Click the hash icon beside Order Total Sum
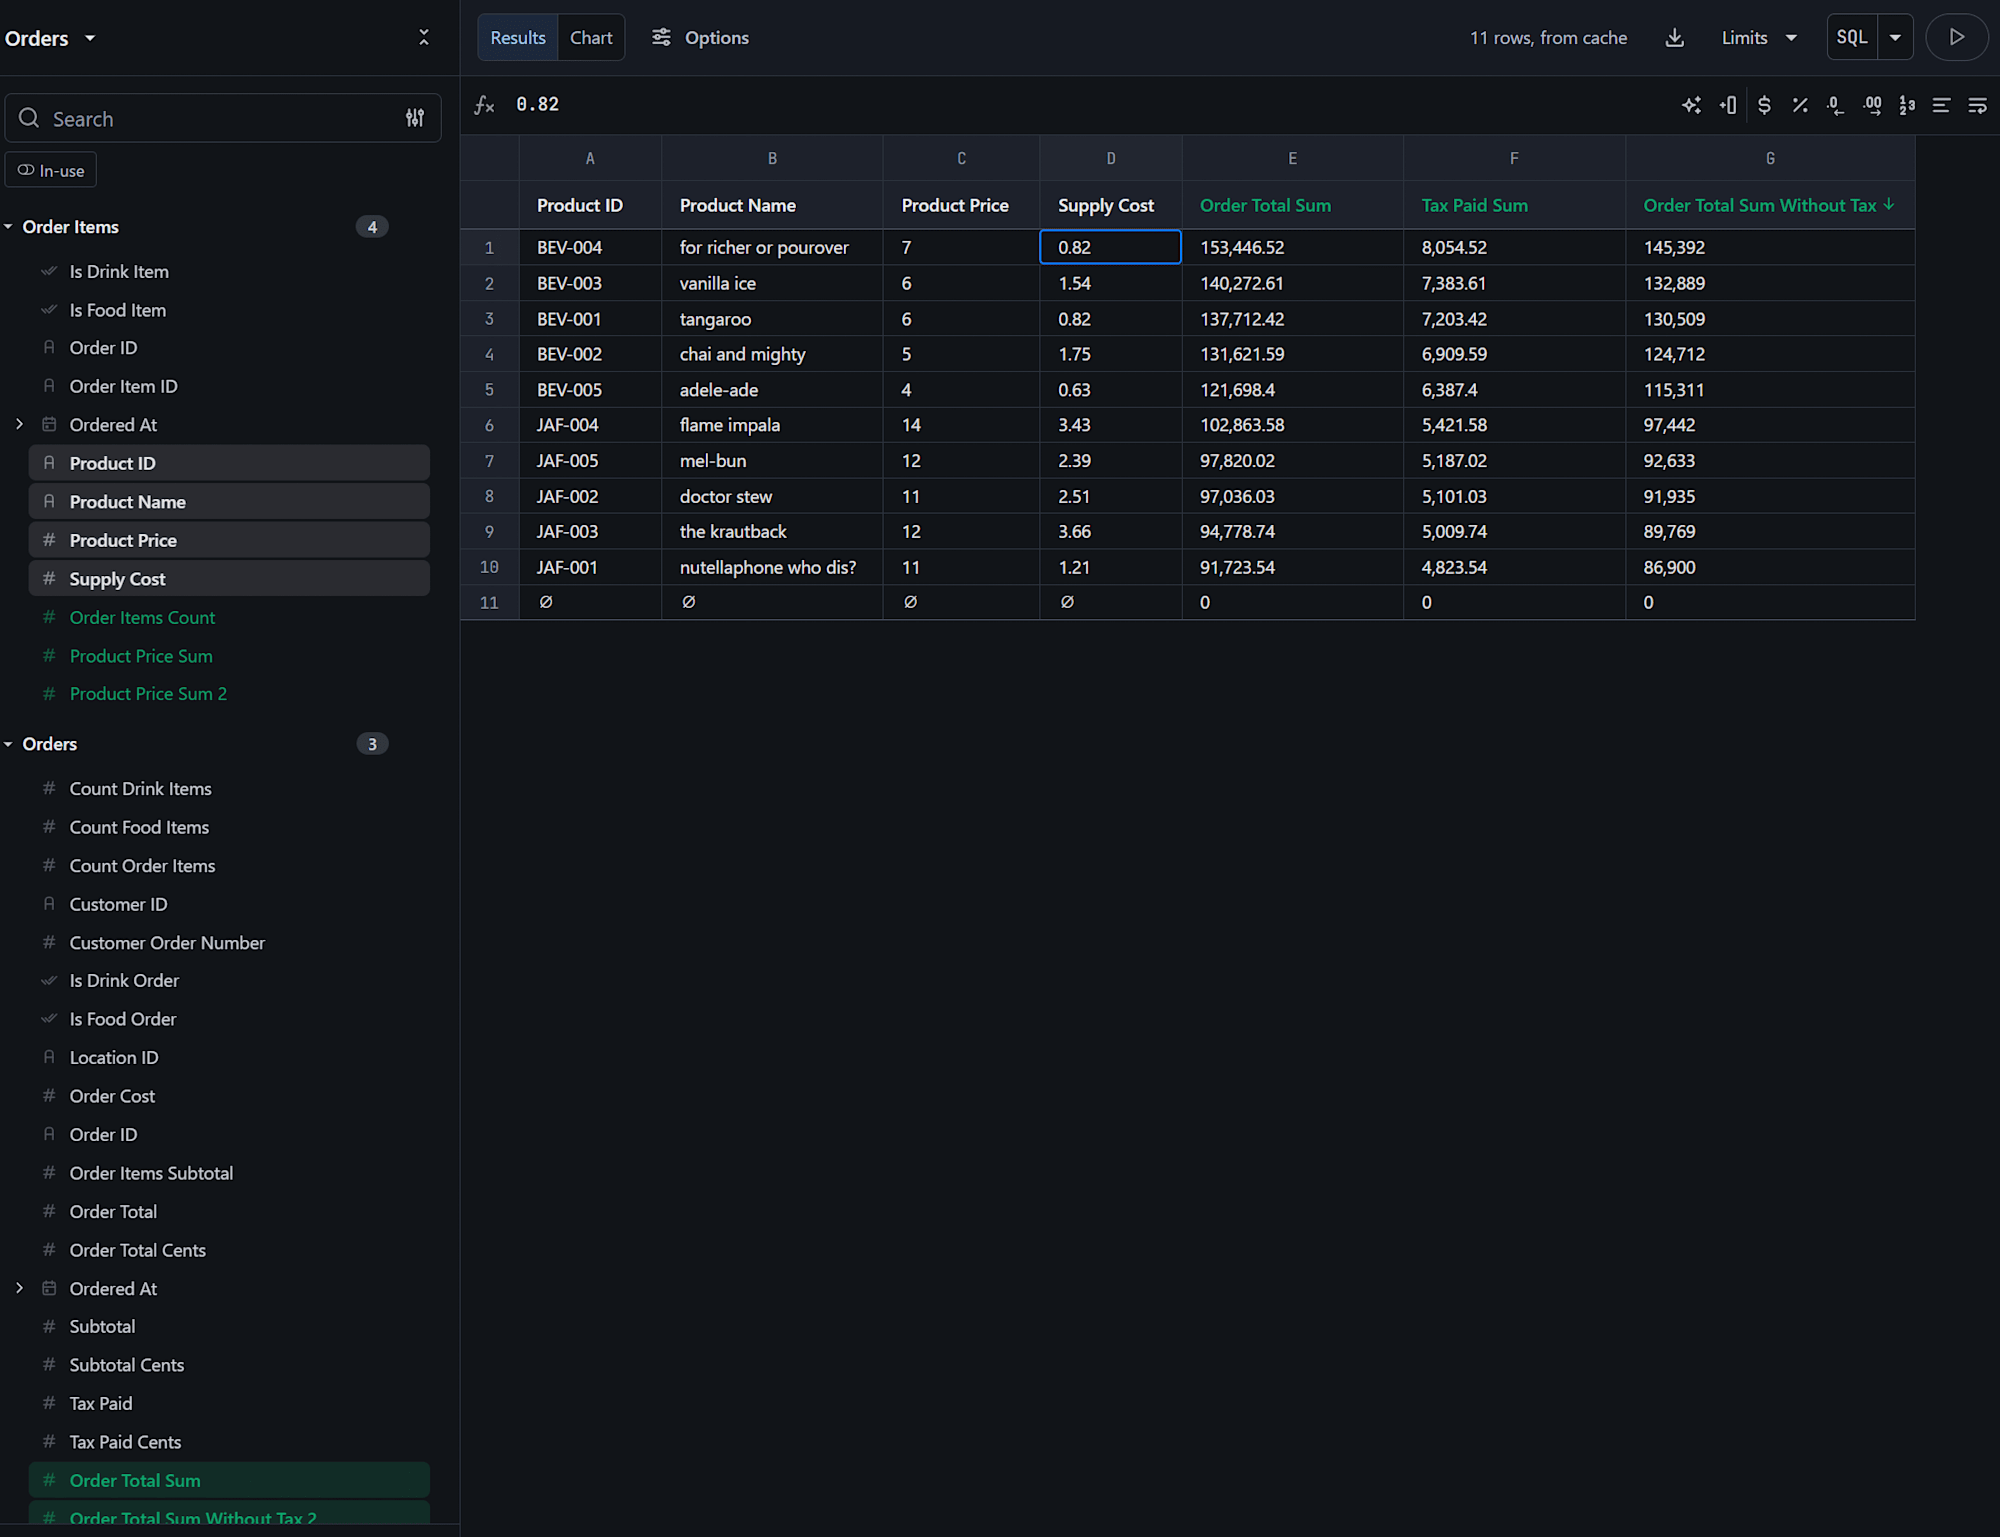 (x=49, y=1480)
